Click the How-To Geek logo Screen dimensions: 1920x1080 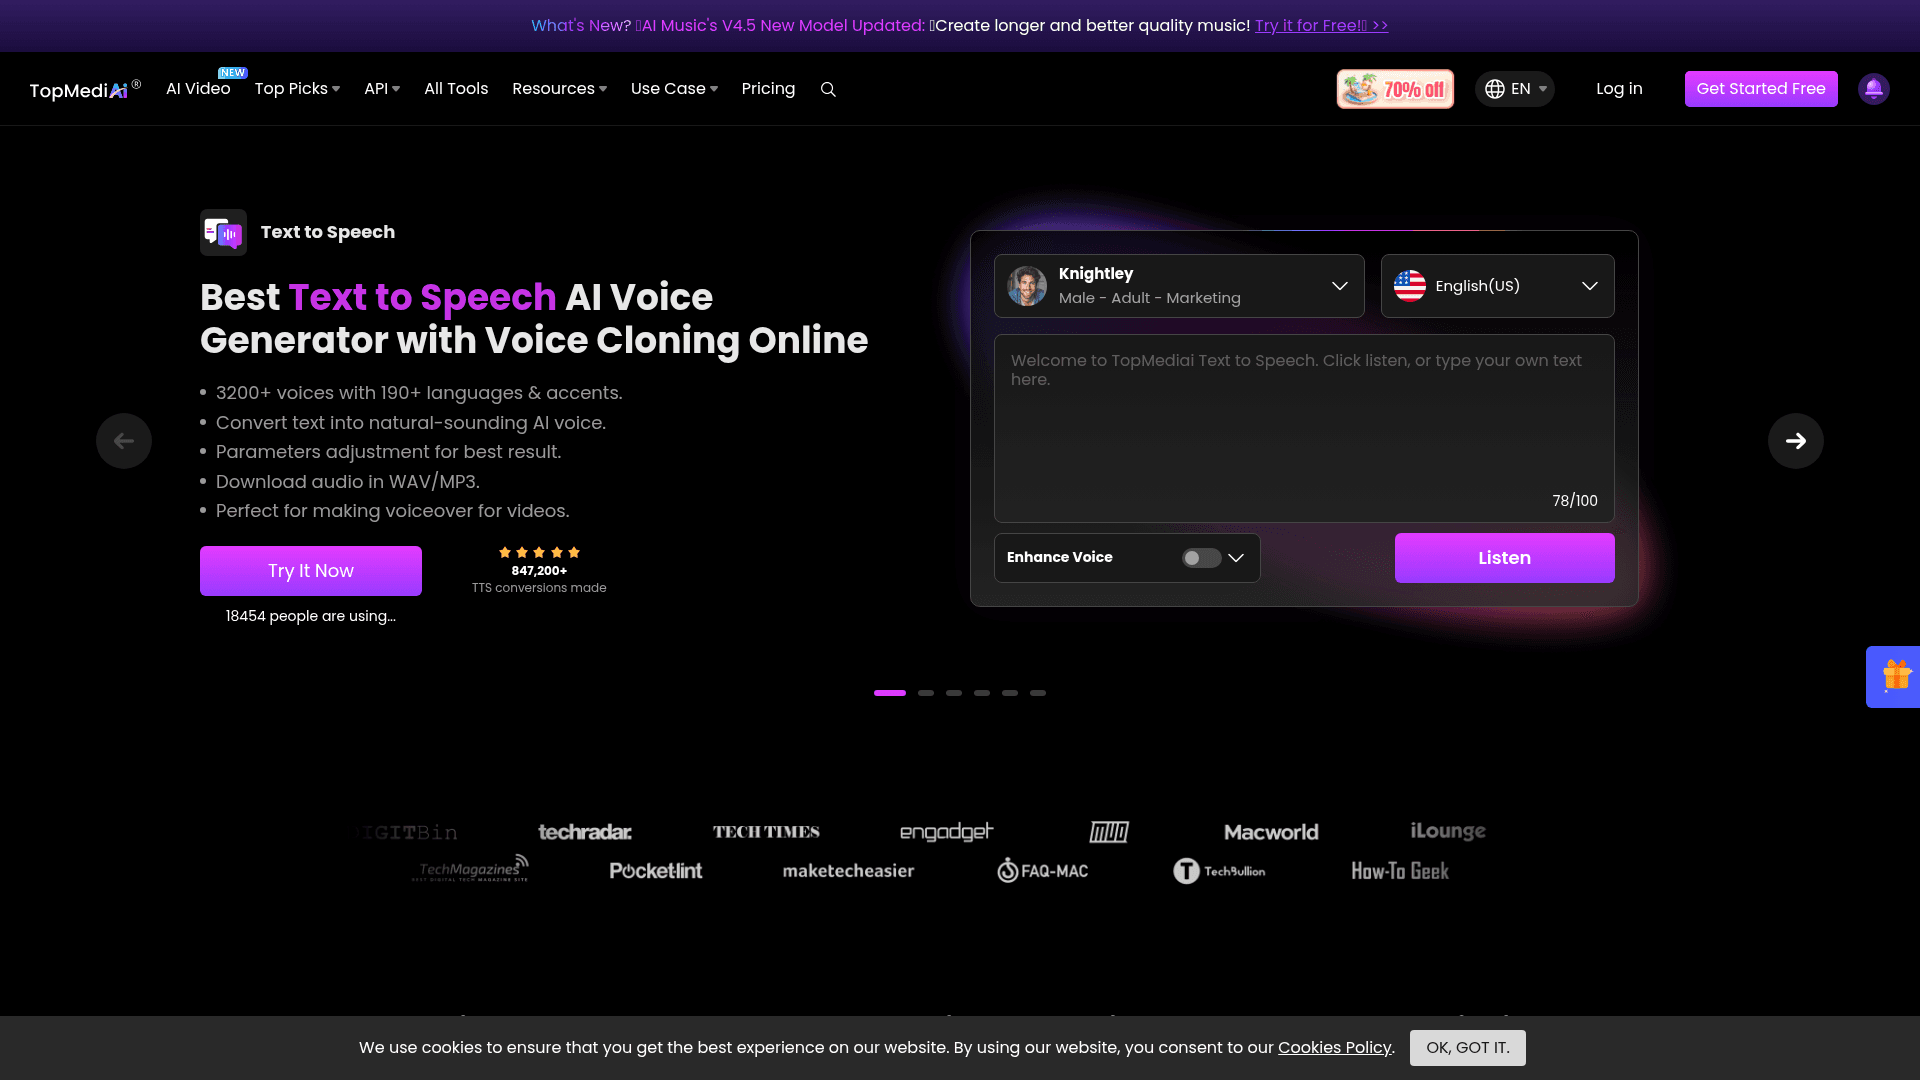tap(1400, 871)
